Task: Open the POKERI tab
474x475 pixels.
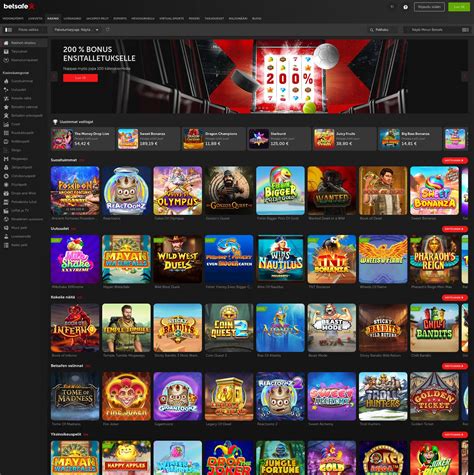Action: pos(194,19)
